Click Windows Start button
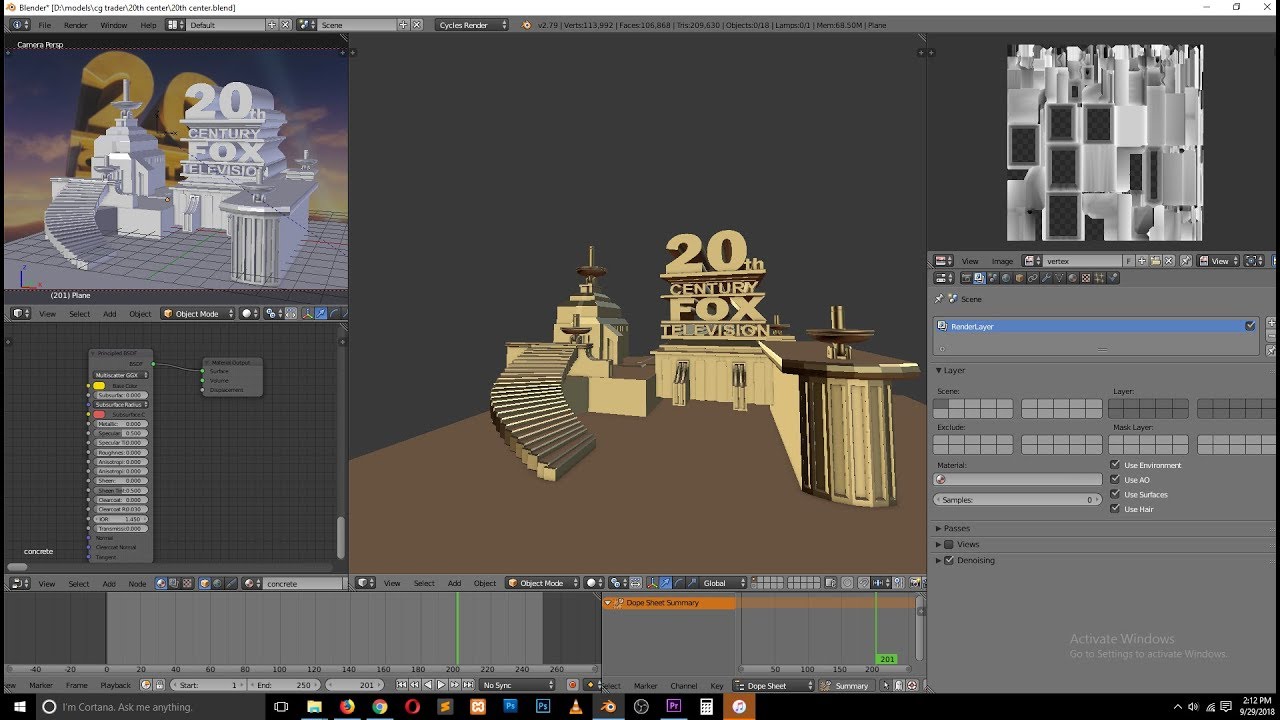1280x720 pixels. point(19,706)
